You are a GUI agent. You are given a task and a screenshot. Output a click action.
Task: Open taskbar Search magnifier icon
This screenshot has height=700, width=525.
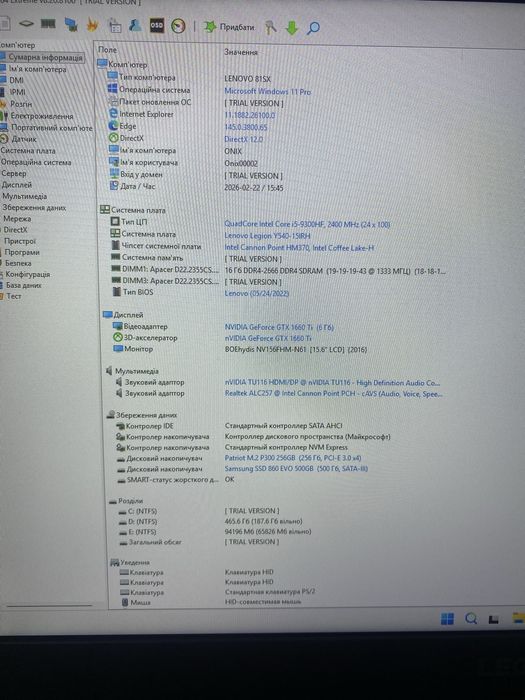coord(471,619)
